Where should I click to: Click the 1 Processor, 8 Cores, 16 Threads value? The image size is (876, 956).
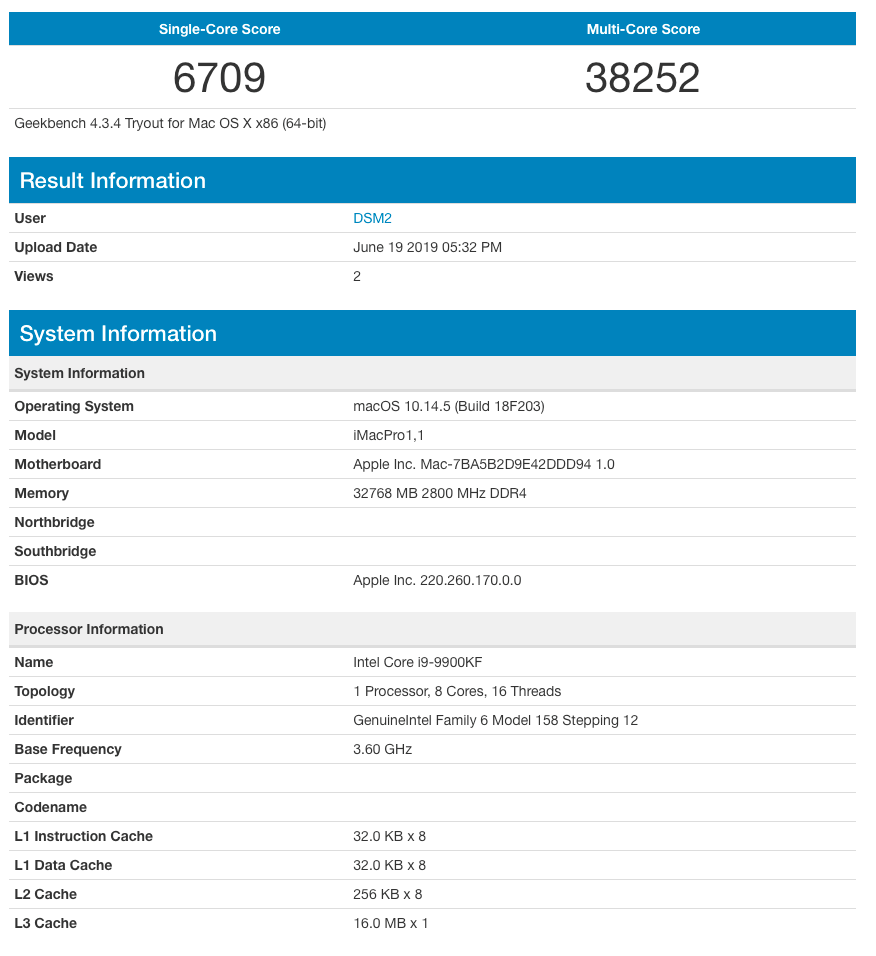(457, 691)
